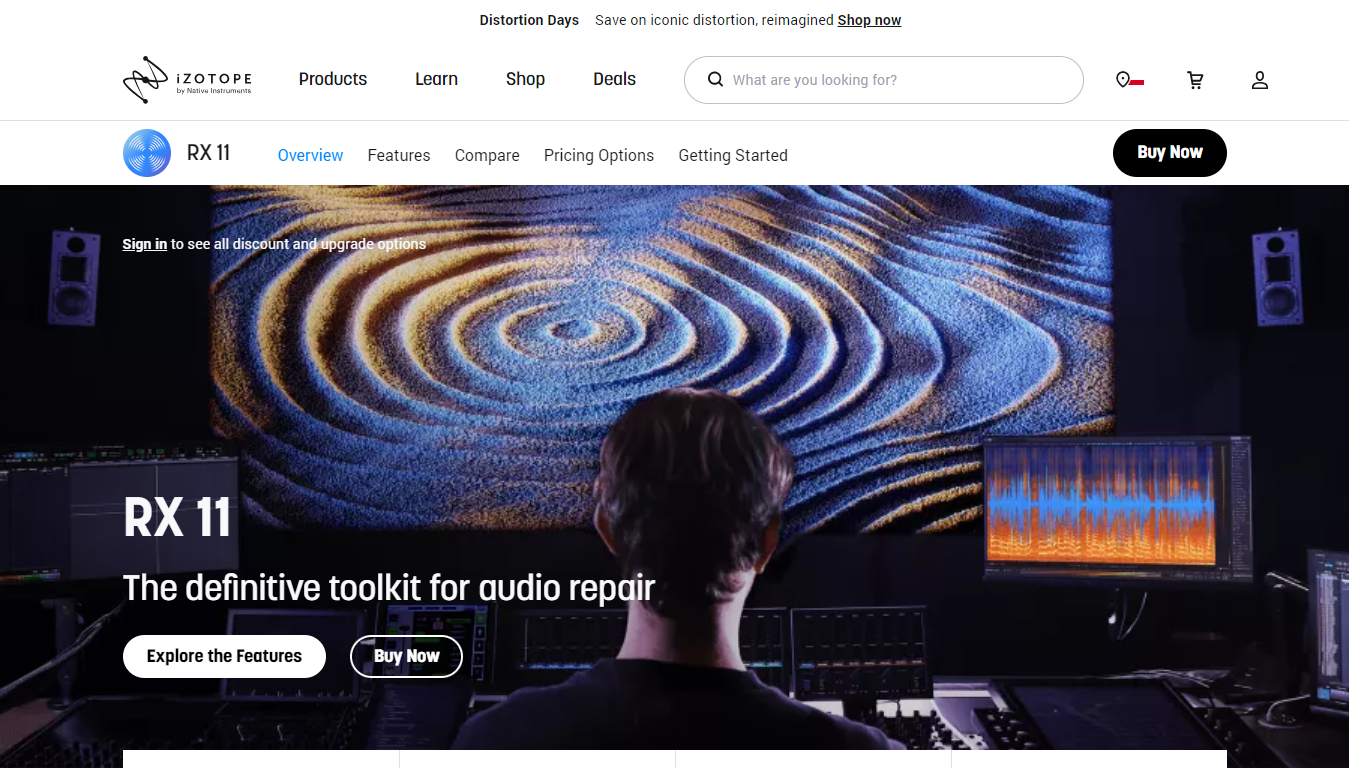Image resolution: width=1349 pixels, height=768 pixels.
Task: Click the black Buy Now button
Action: (1169, 153)
